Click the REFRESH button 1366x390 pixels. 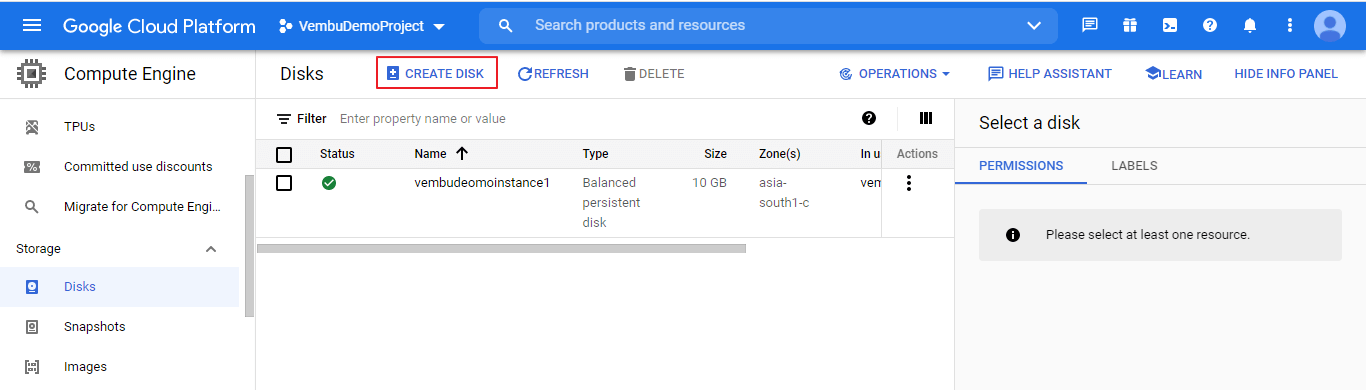[x=553, y=74]
